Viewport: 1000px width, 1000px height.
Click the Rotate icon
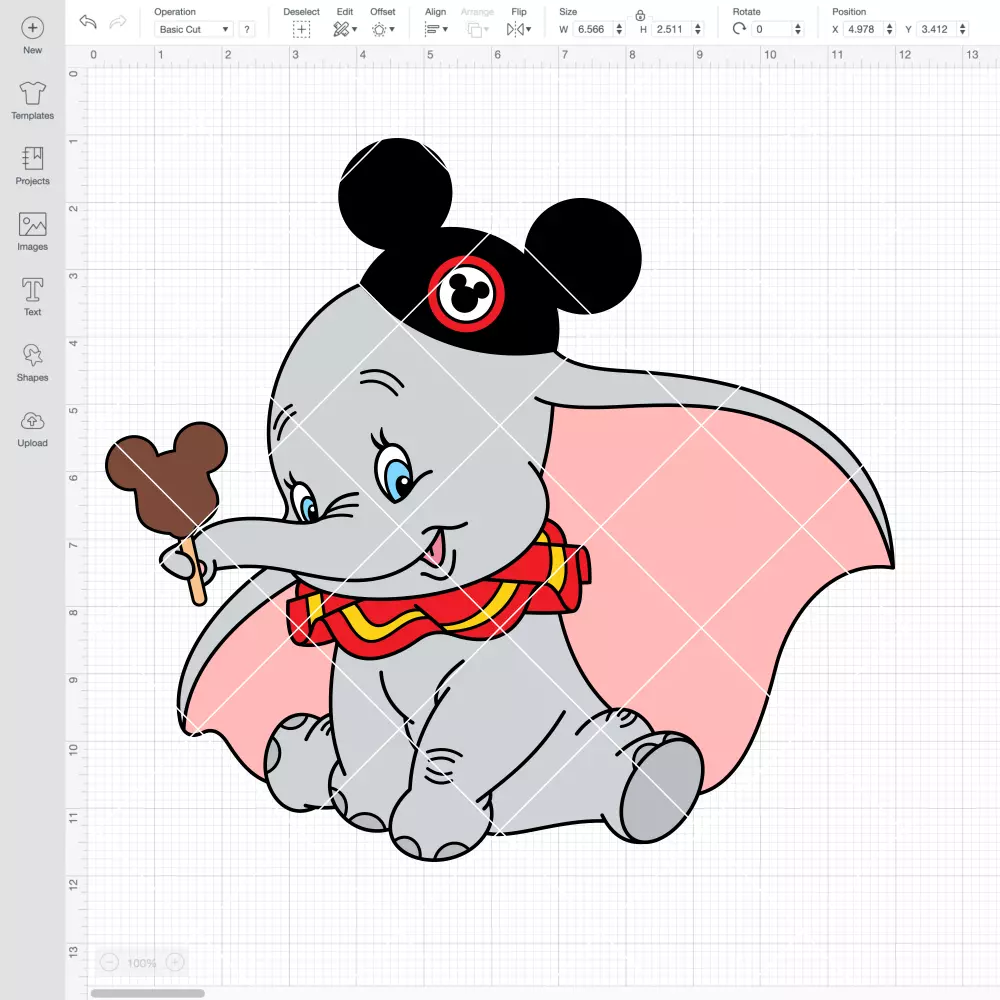point(739,29)
